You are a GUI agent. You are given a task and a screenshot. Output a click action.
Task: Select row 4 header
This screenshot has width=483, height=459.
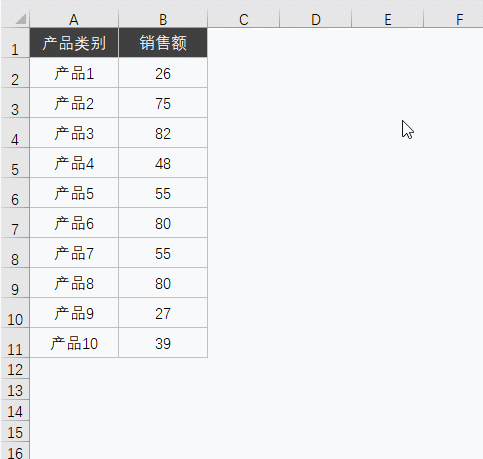(15, 133)
